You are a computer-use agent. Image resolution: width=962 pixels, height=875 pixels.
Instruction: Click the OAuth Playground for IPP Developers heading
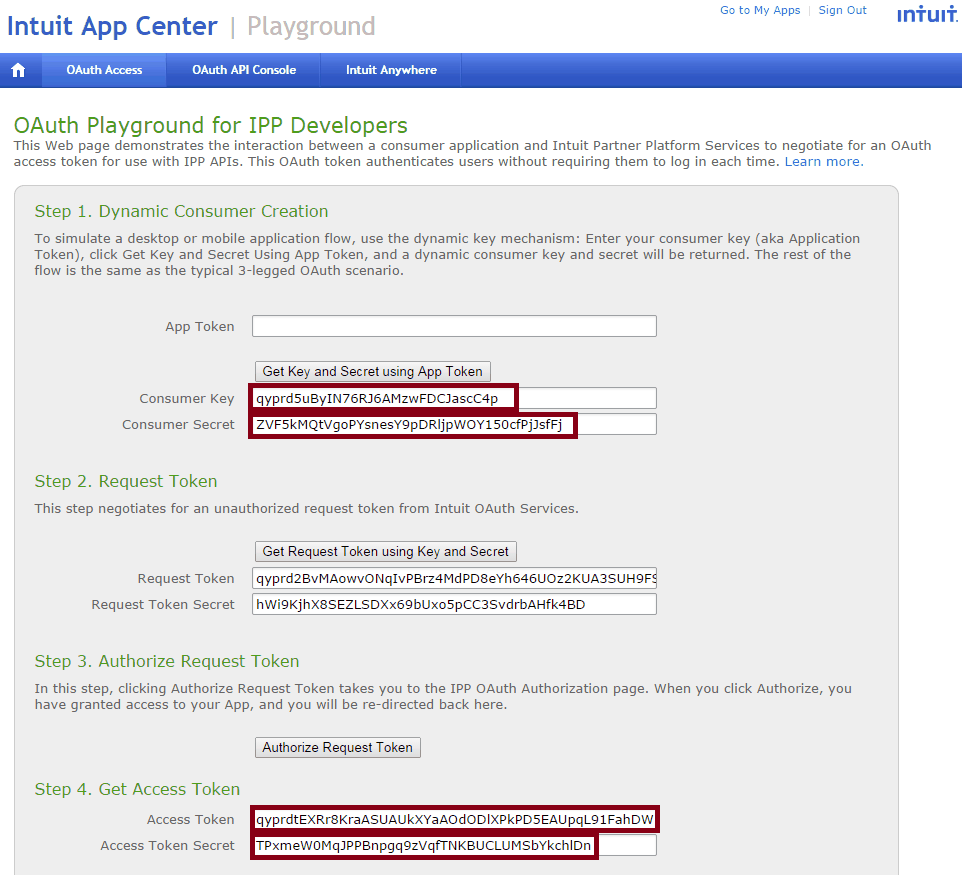tap(210, 125)
